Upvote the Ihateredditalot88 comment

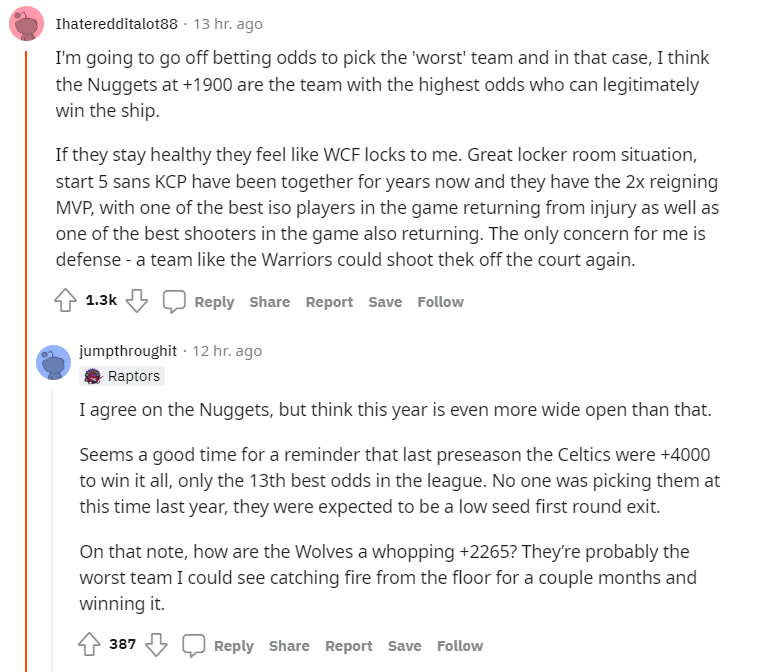point(65,302)
